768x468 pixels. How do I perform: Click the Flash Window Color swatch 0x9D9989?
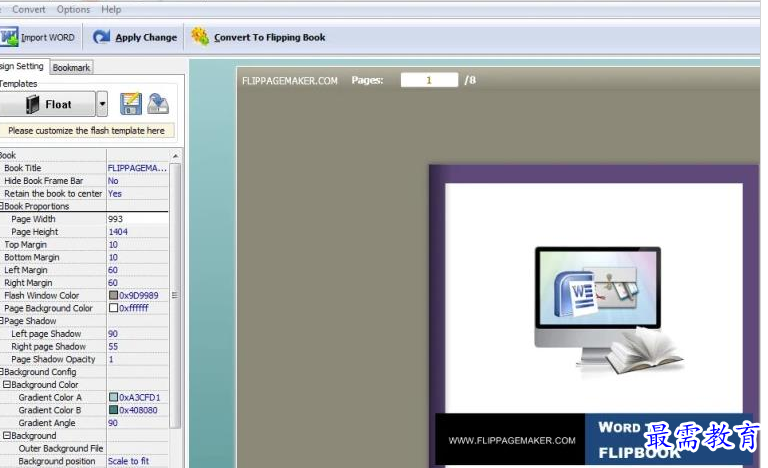click(x=113, y=296)
